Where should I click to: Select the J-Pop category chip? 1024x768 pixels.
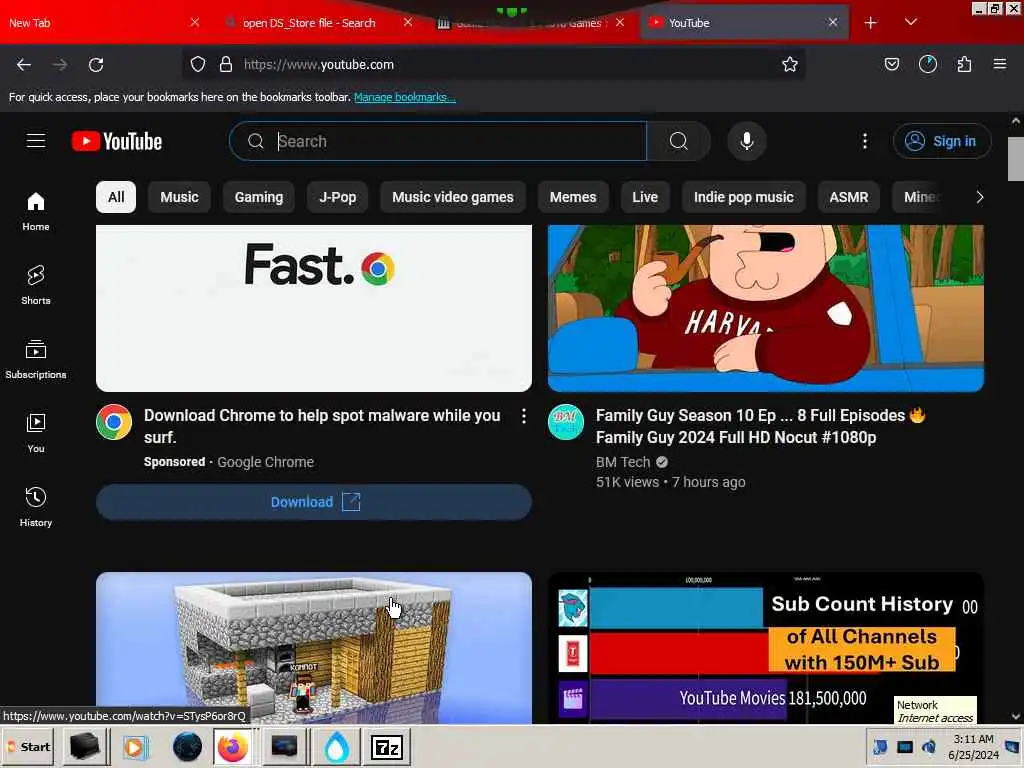(338, 197)
